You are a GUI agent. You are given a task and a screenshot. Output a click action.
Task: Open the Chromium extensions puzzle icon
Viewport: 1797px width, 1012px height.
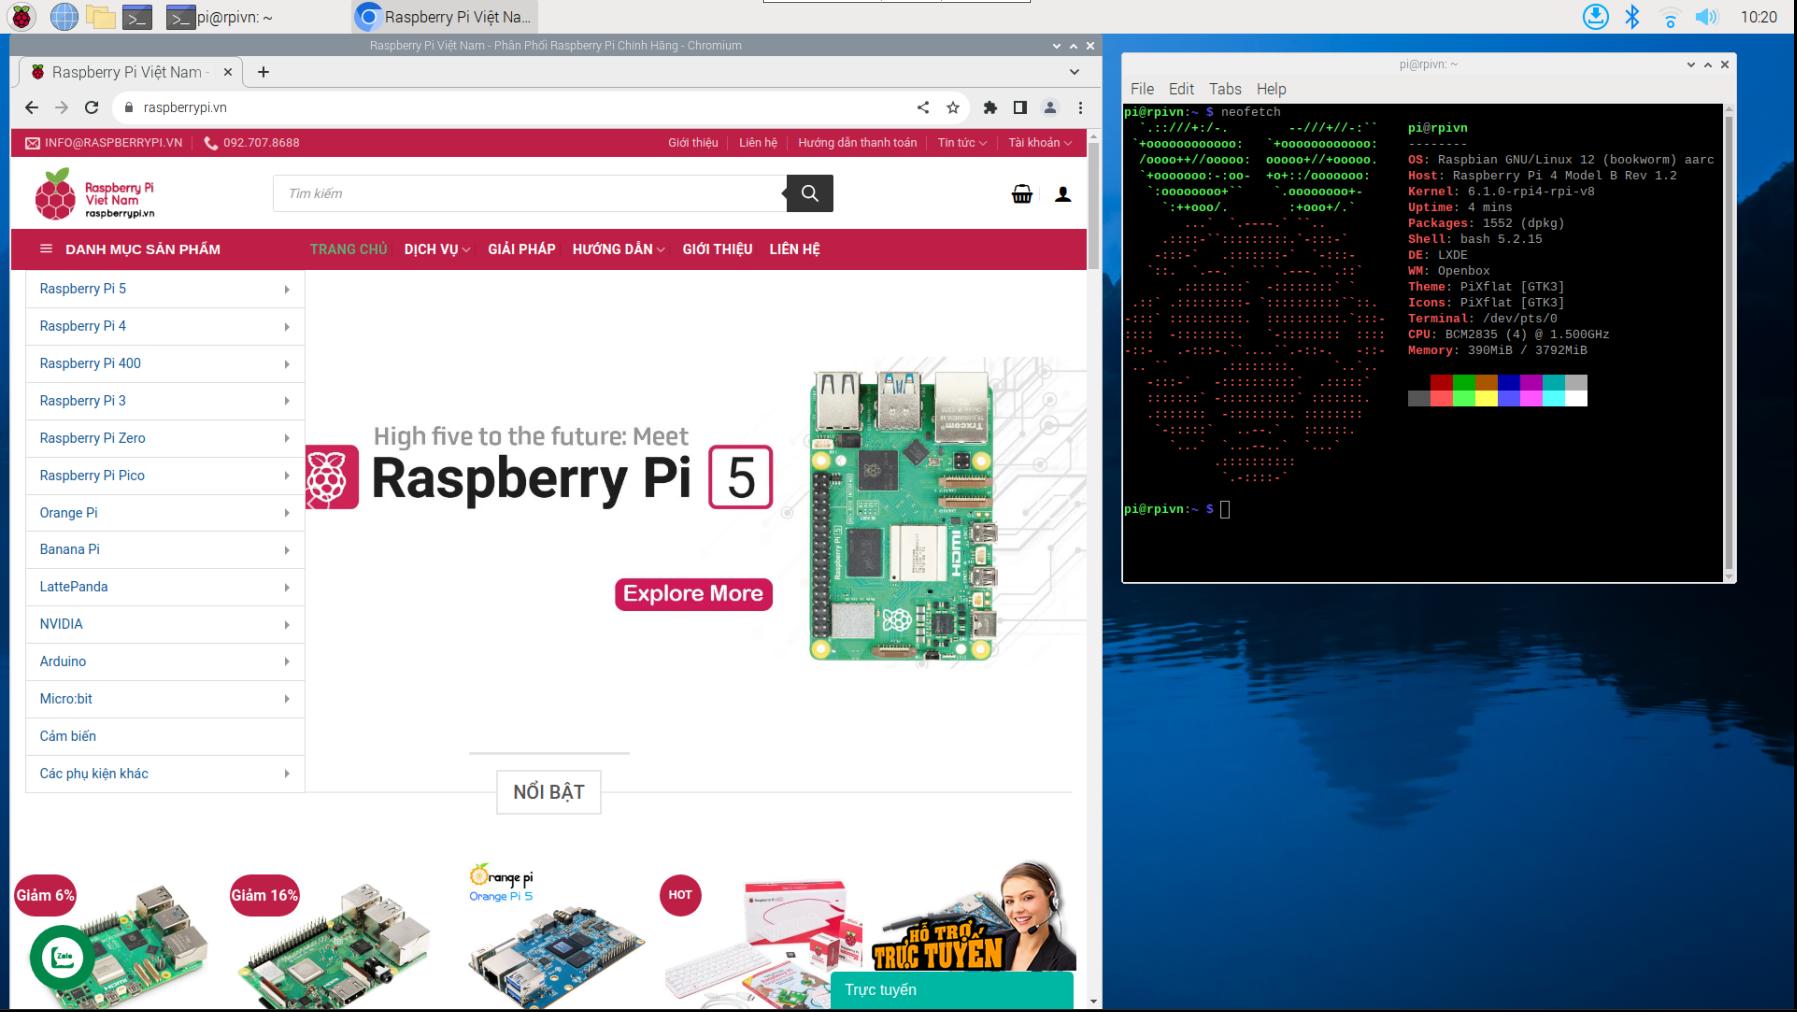point(990,107)
